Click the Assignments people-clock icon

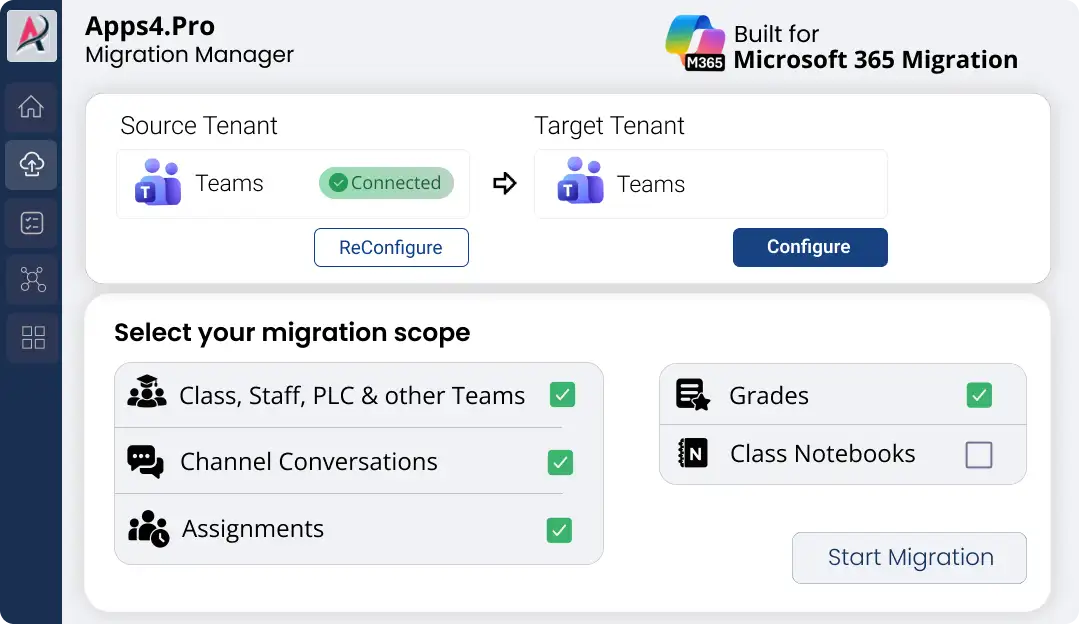coord(148,528)
